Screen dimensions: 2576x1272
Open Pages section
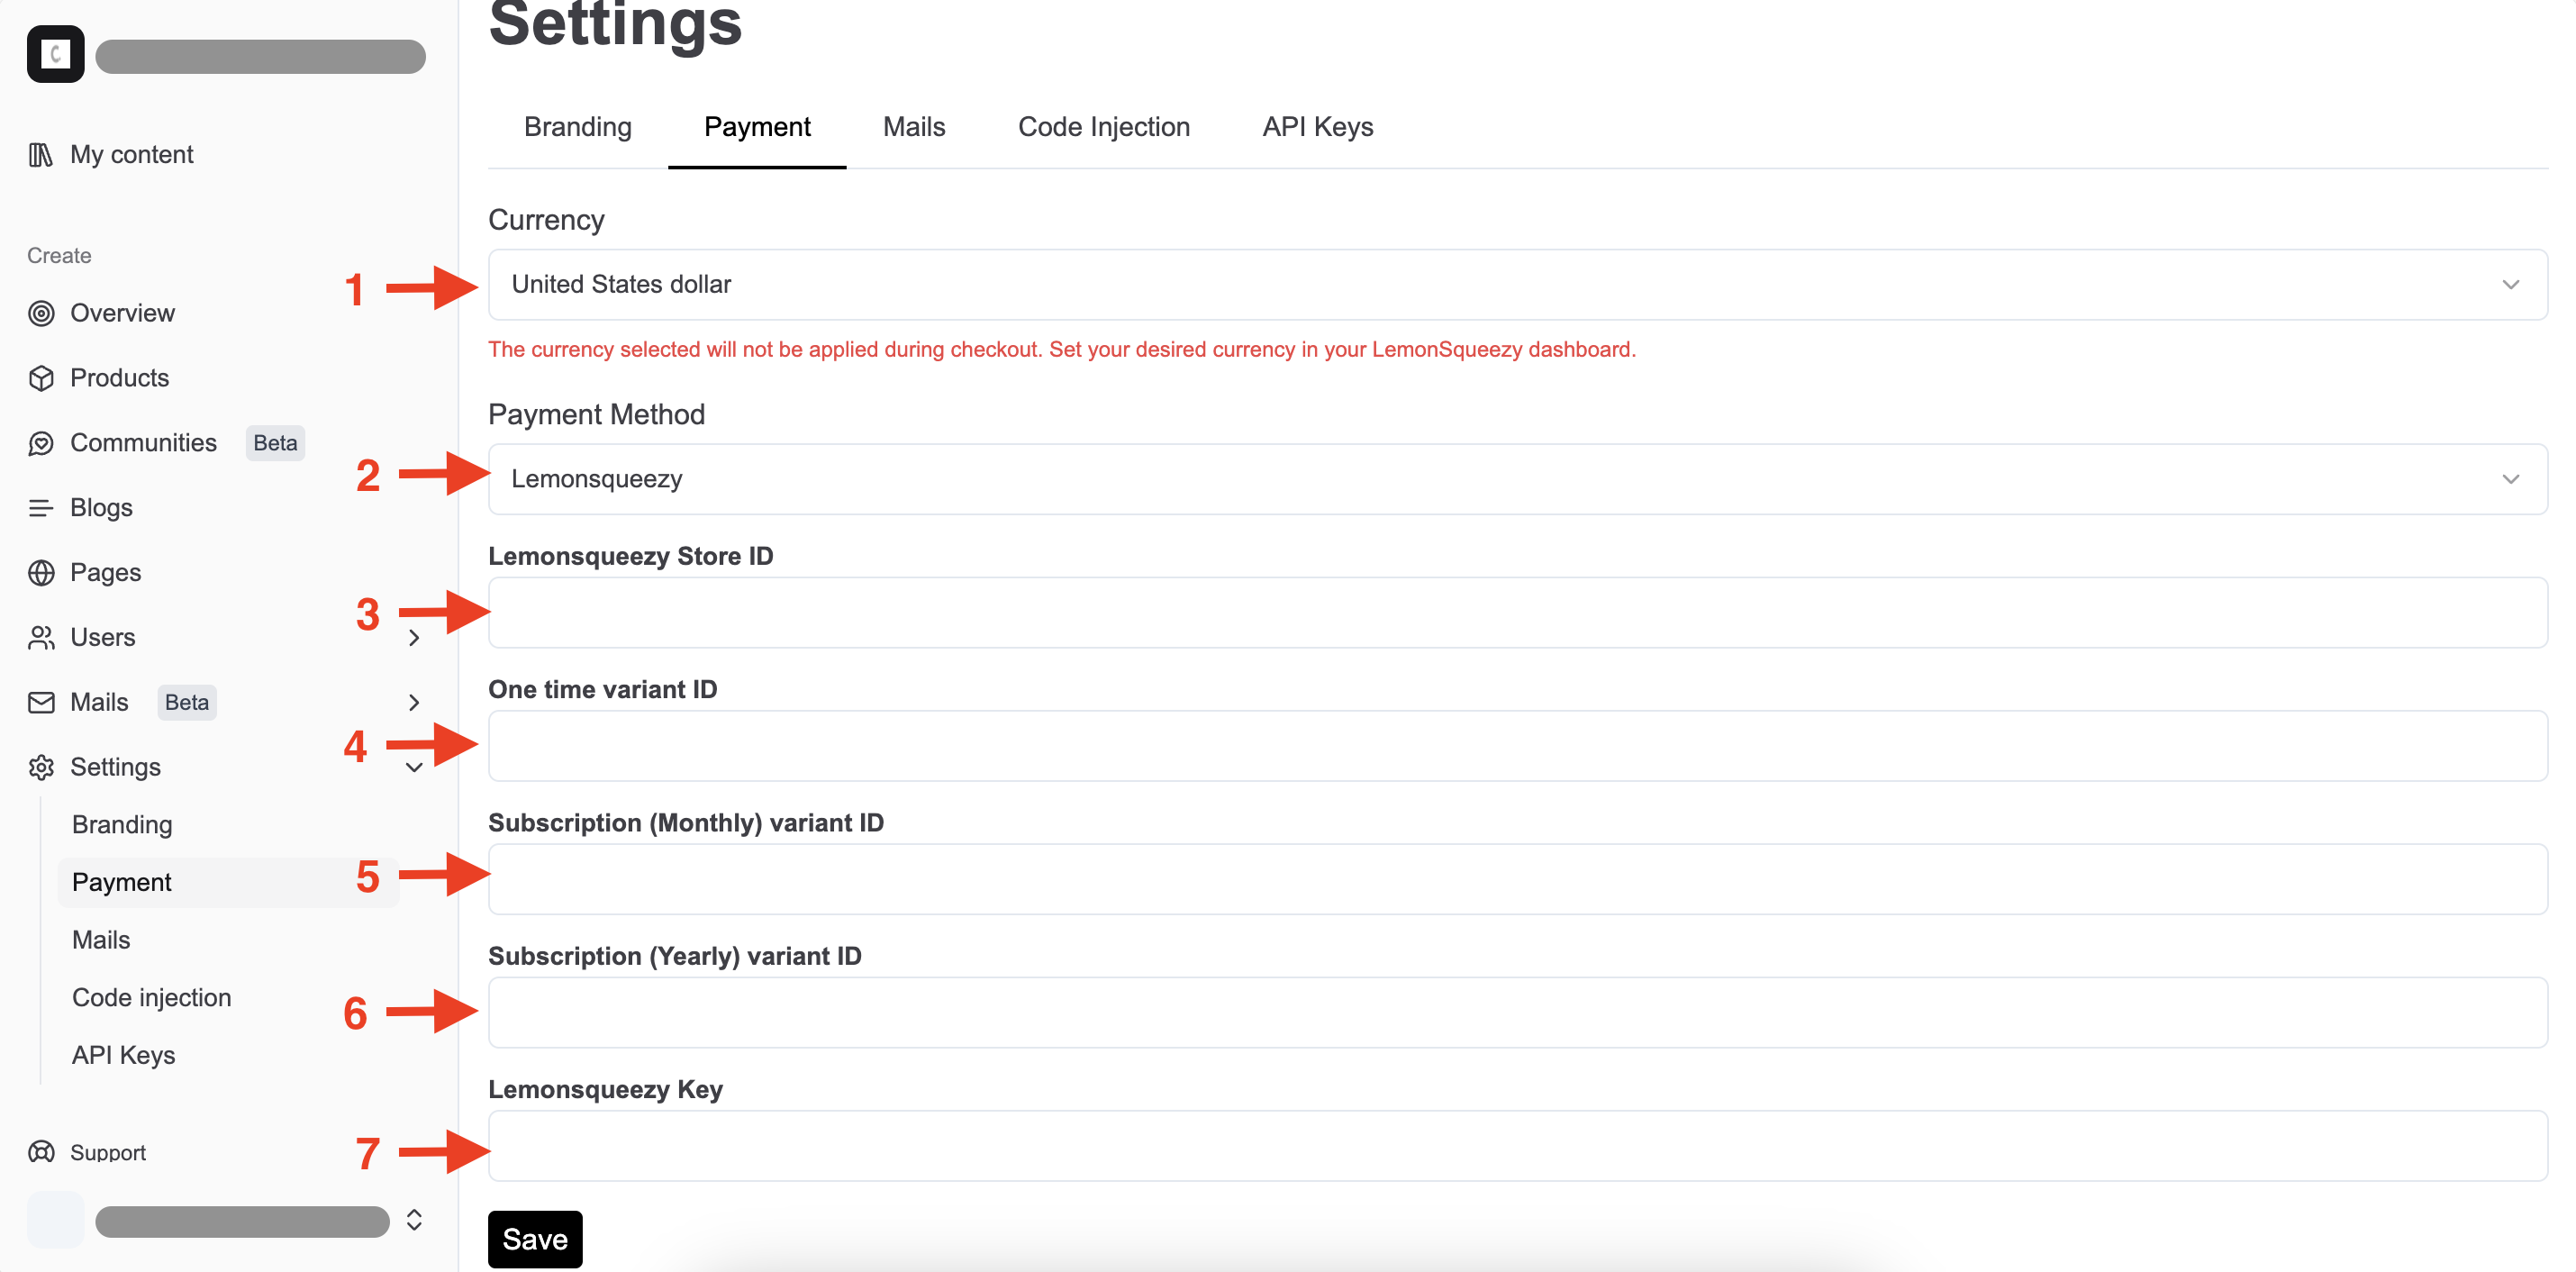pos(105,572)
